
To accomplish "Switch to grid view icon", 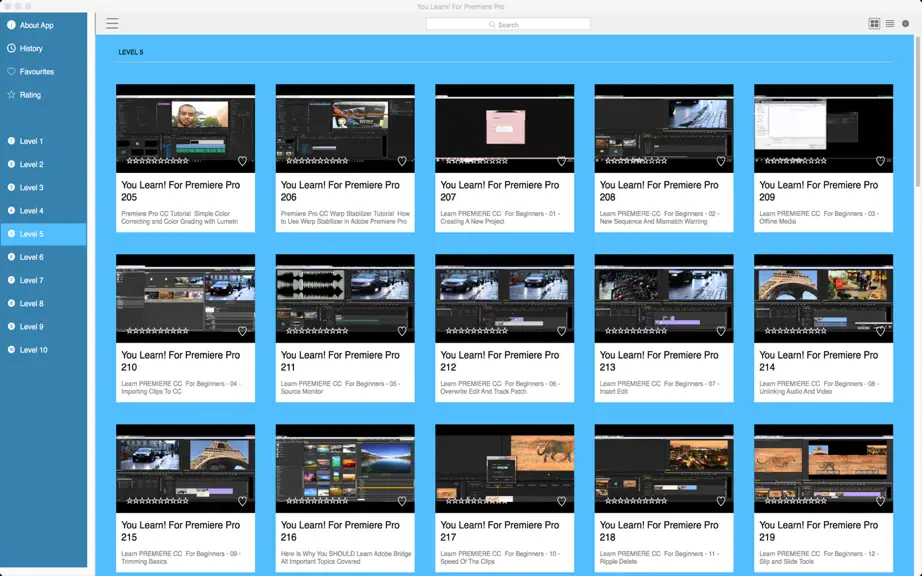I will pyautogui.click(x=874, y=24).
